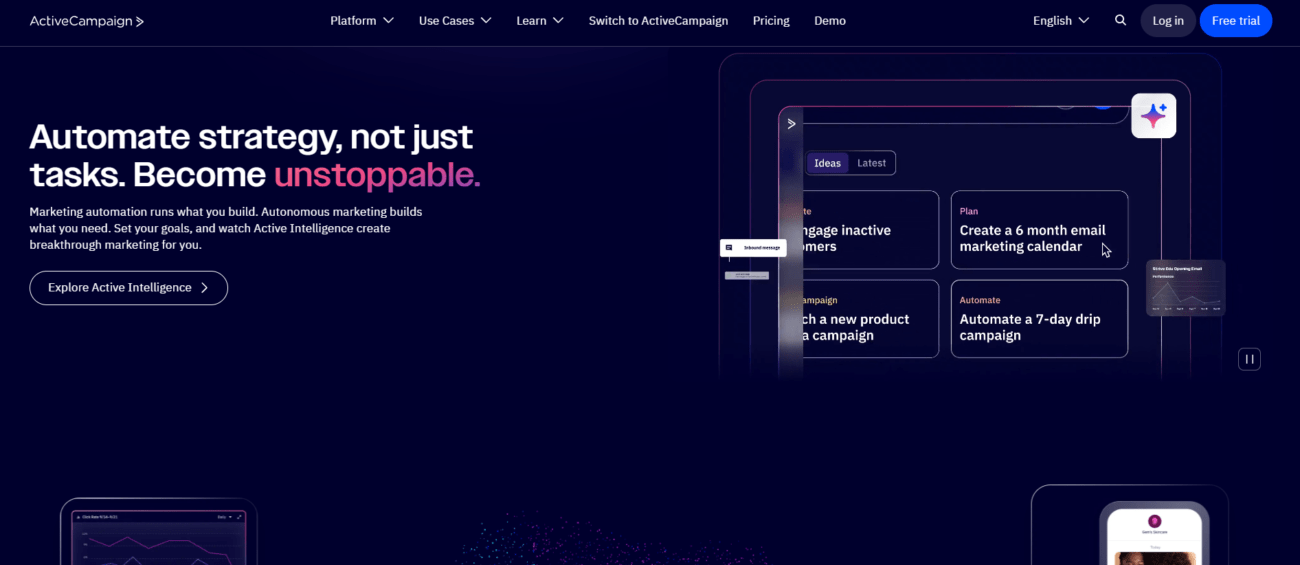Click the ActiveCampaign logo
Image resolution: width=1300 pixels, height=565 pixels.
(x=87, y=21)
